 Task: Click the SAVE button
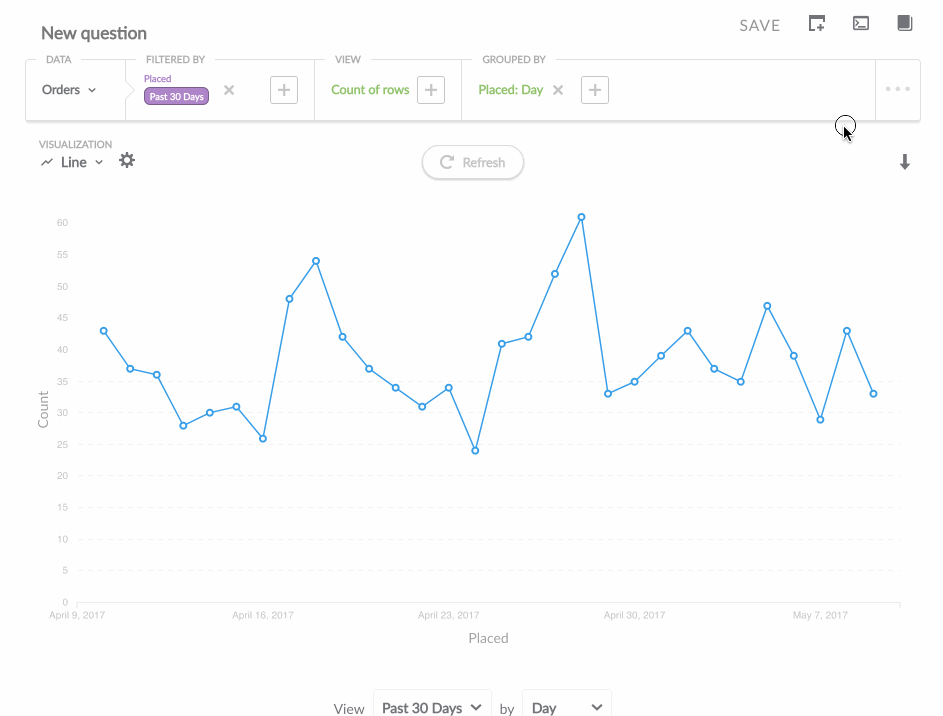pos(759,26)
